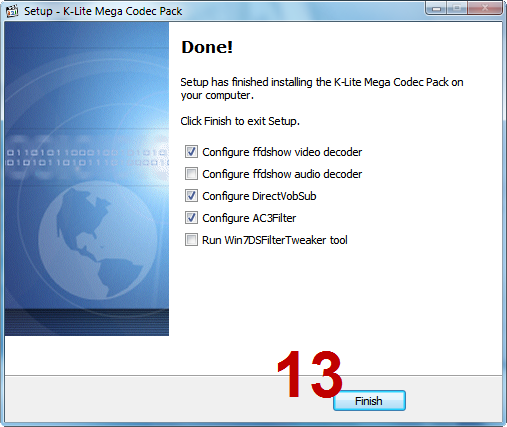Click the Finish button

click(369, 401)
